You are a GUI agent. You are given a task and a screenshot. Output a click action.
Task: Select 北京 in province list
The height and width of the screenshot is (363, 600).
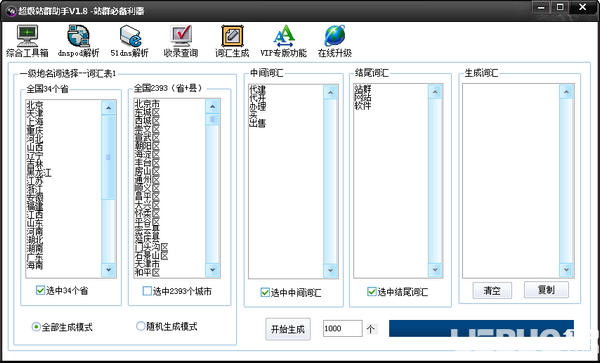(35, 105)
